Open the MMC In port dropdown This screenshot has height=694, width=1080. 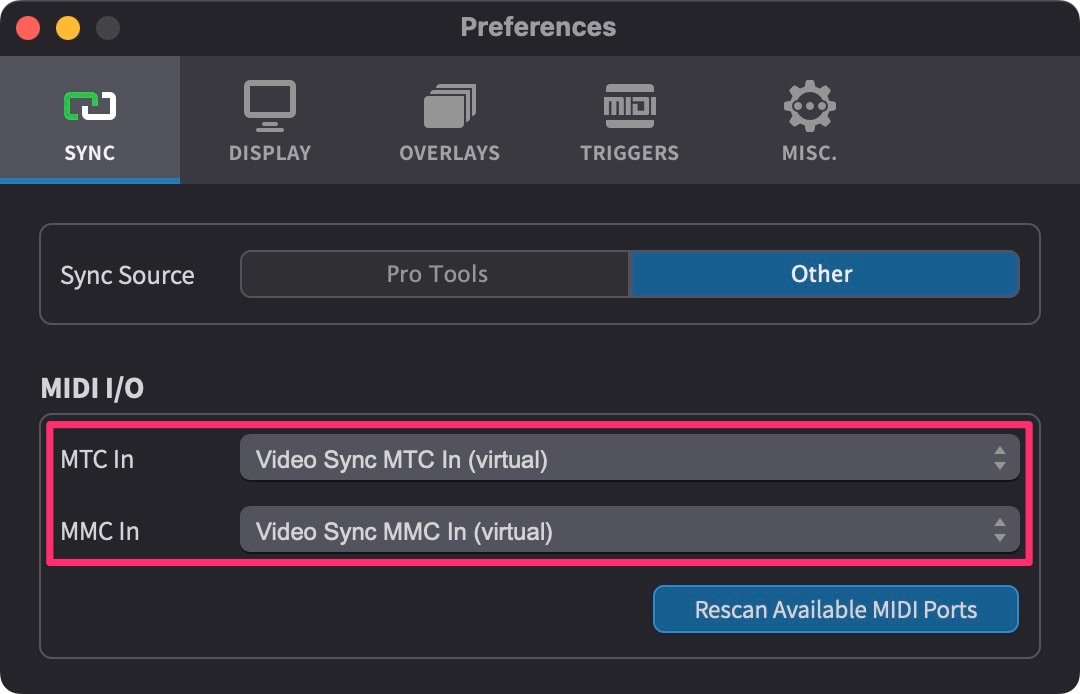pos(630,529)
